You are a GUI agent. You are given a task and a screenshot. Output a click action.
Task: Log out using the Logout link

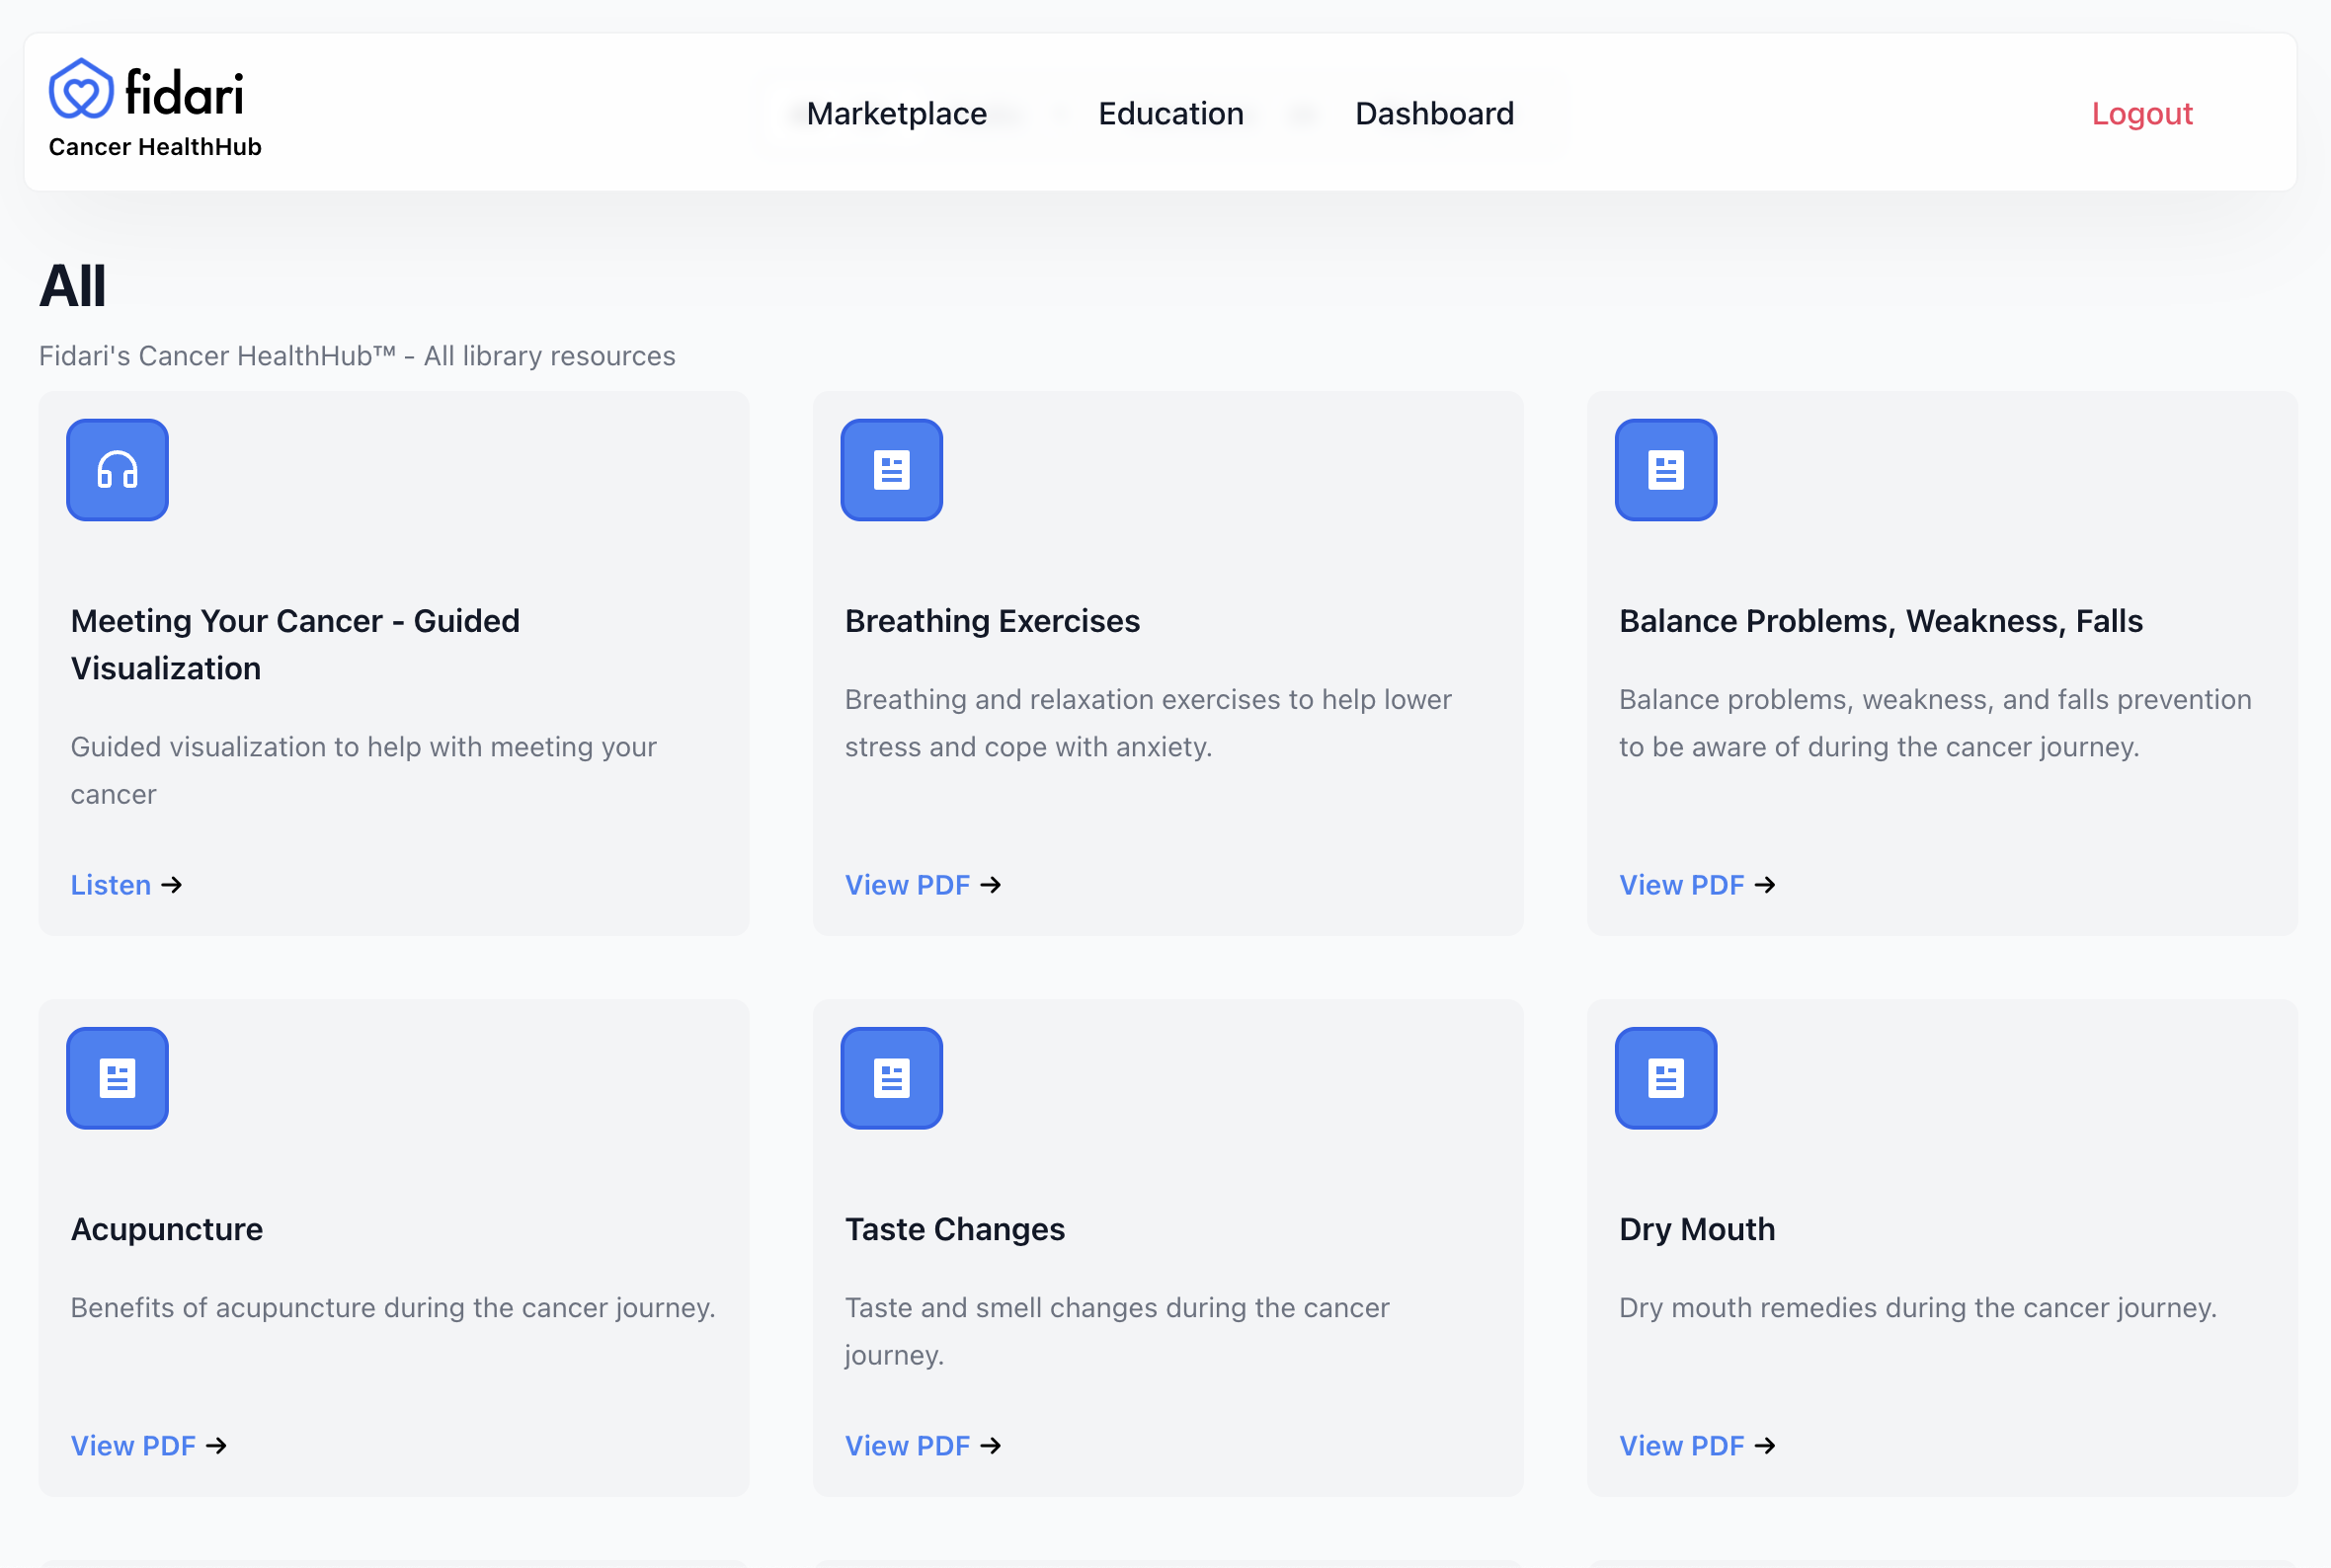tap(2141, 114)
